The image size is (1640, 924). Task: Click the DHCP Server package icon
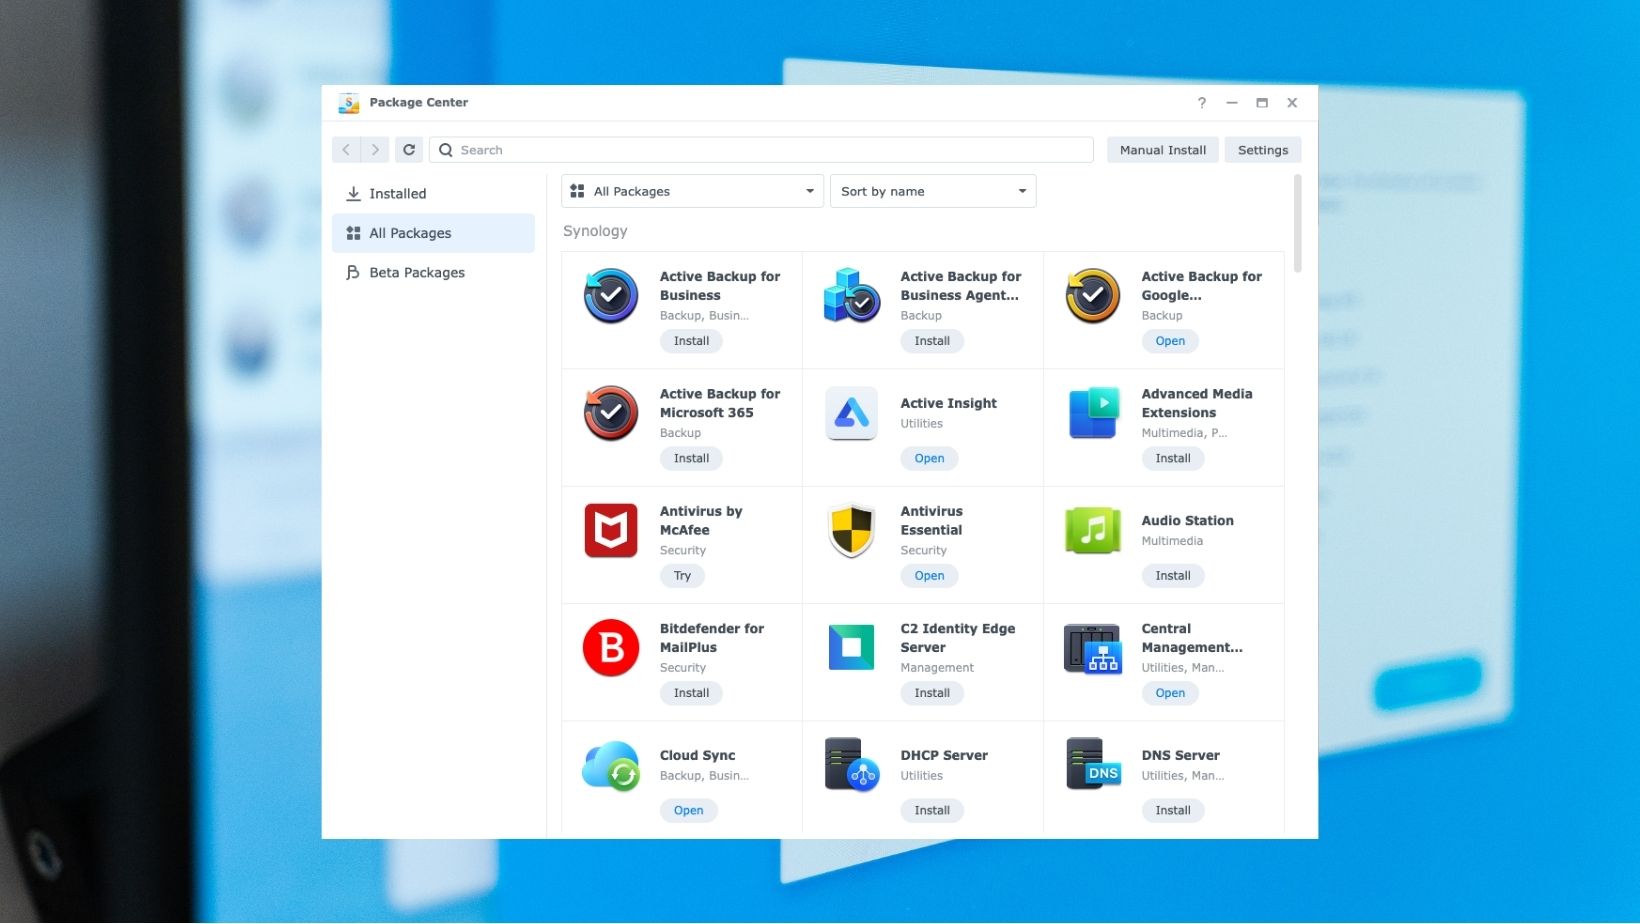point(852,765)
